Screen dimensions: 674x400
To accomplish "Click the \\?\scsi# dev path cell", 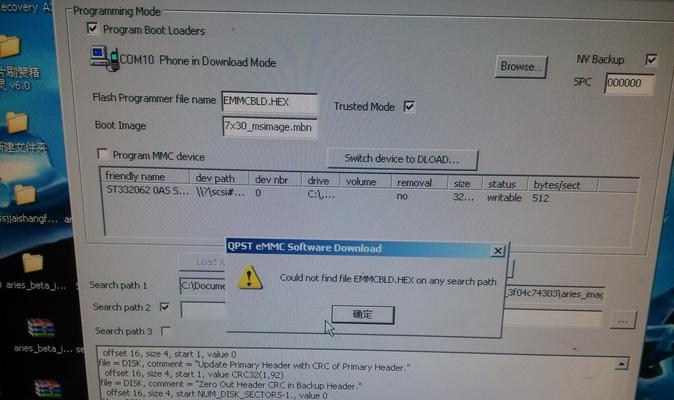I will (x=220, y=192).
